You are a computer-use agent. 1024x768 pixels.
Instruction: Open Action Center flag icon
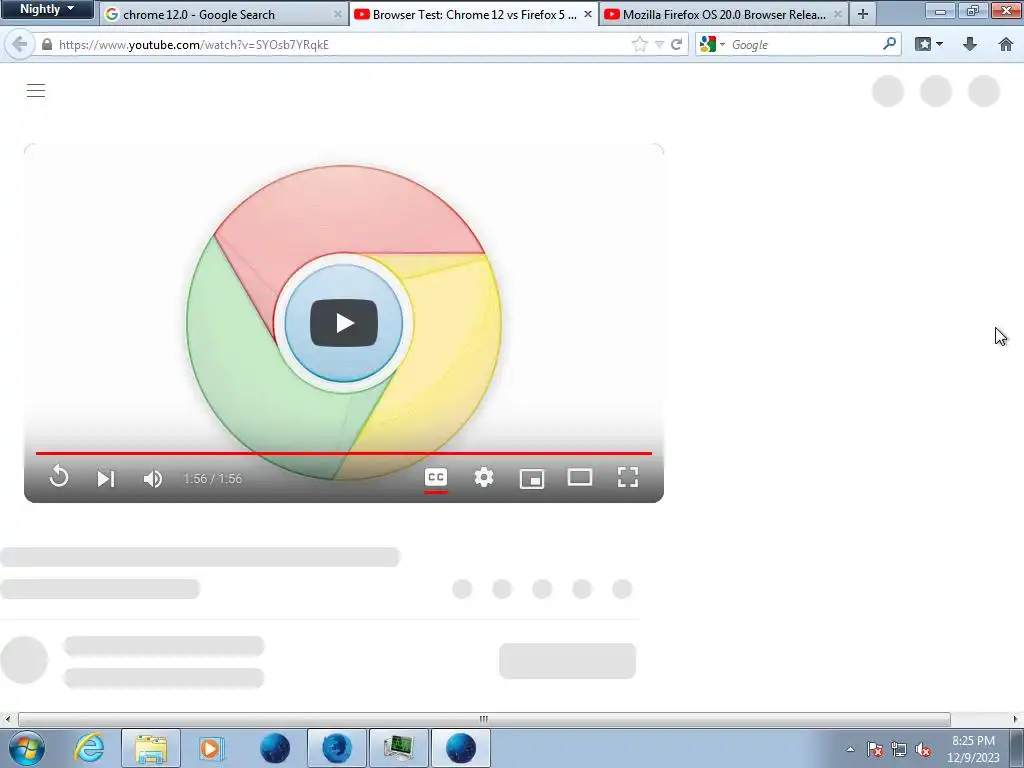[x=875, y=750]
